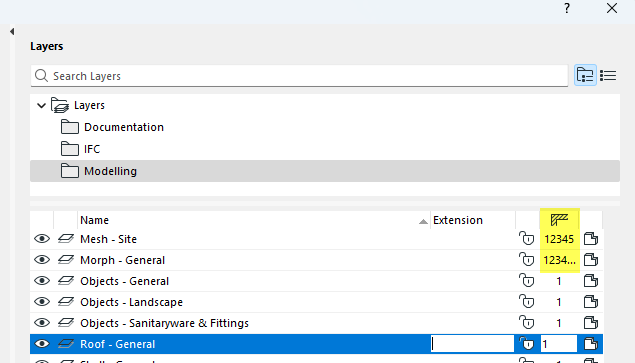Collapse the left panel with the arrow
Viewport: 635px width, 363px height.
(12, 31)
